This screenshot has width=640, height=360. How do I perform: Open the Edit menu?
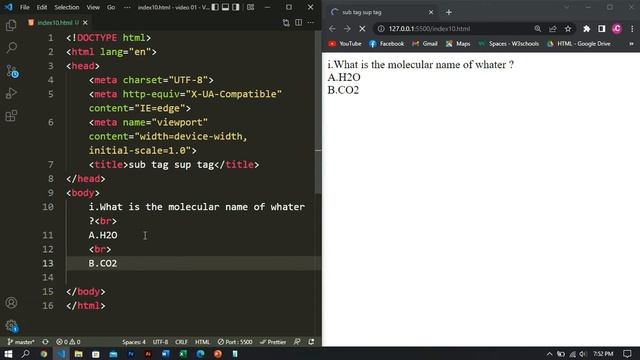[x=42, y=7]
